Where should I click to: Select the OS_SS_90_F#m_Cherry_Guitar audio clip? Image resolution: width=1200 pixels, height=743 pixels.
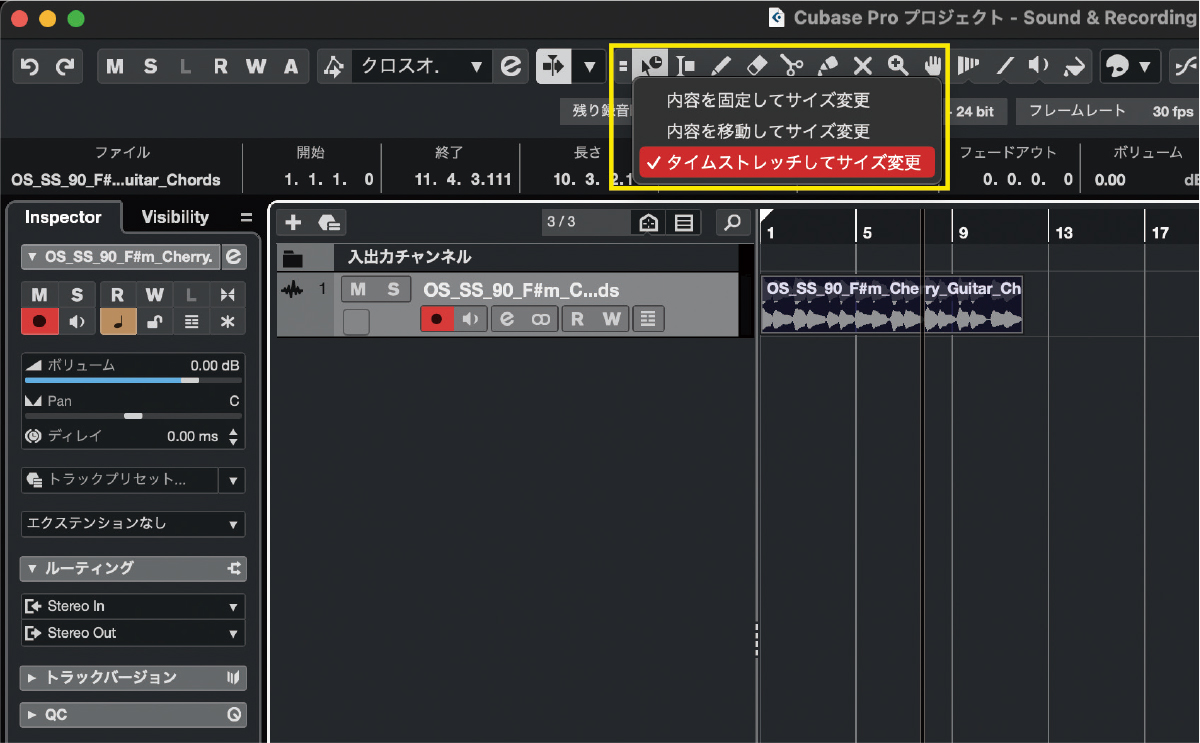tap(892, 305)
